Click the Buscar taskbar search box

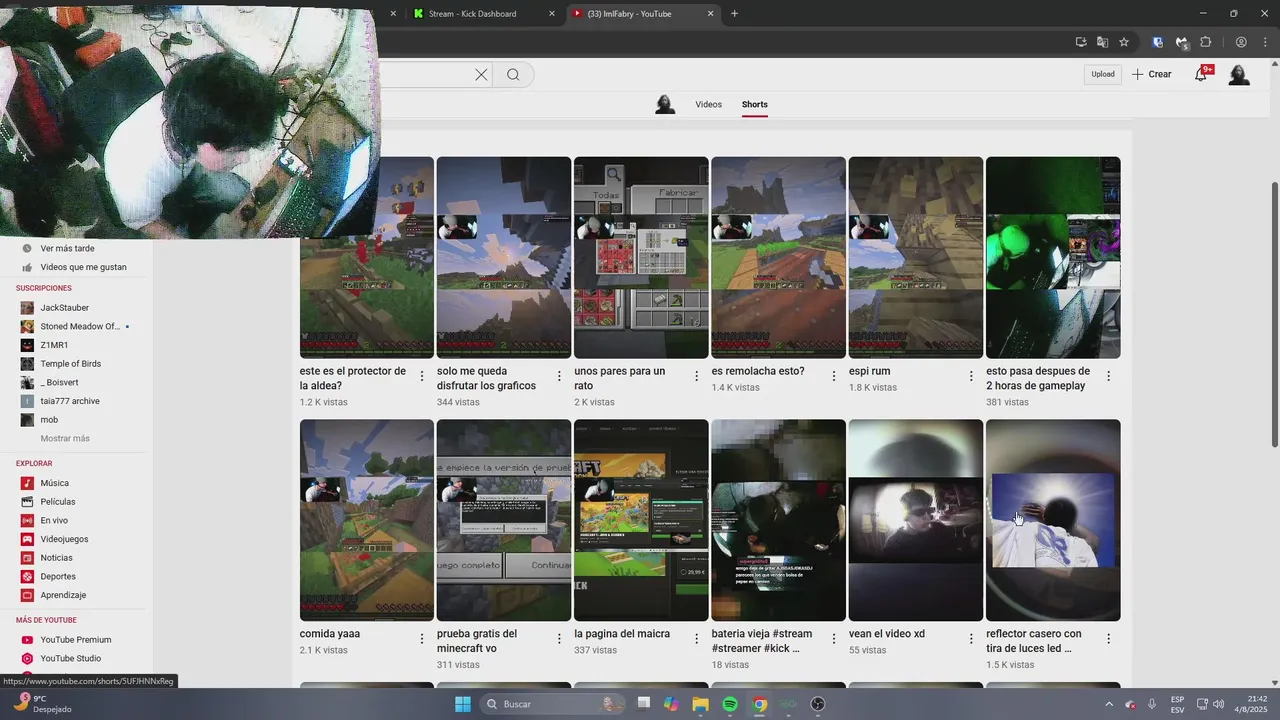pyautogui.click(x=553, y=704)
